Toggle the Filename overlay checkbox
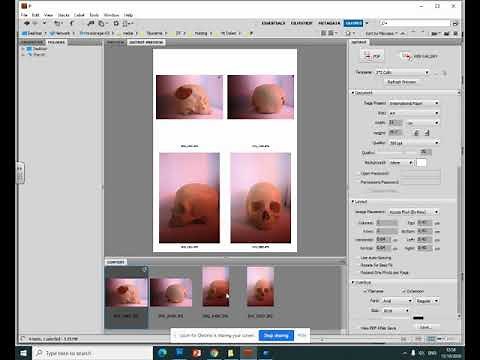Viewport: 480px width, 360px height. tap(365, 291)
